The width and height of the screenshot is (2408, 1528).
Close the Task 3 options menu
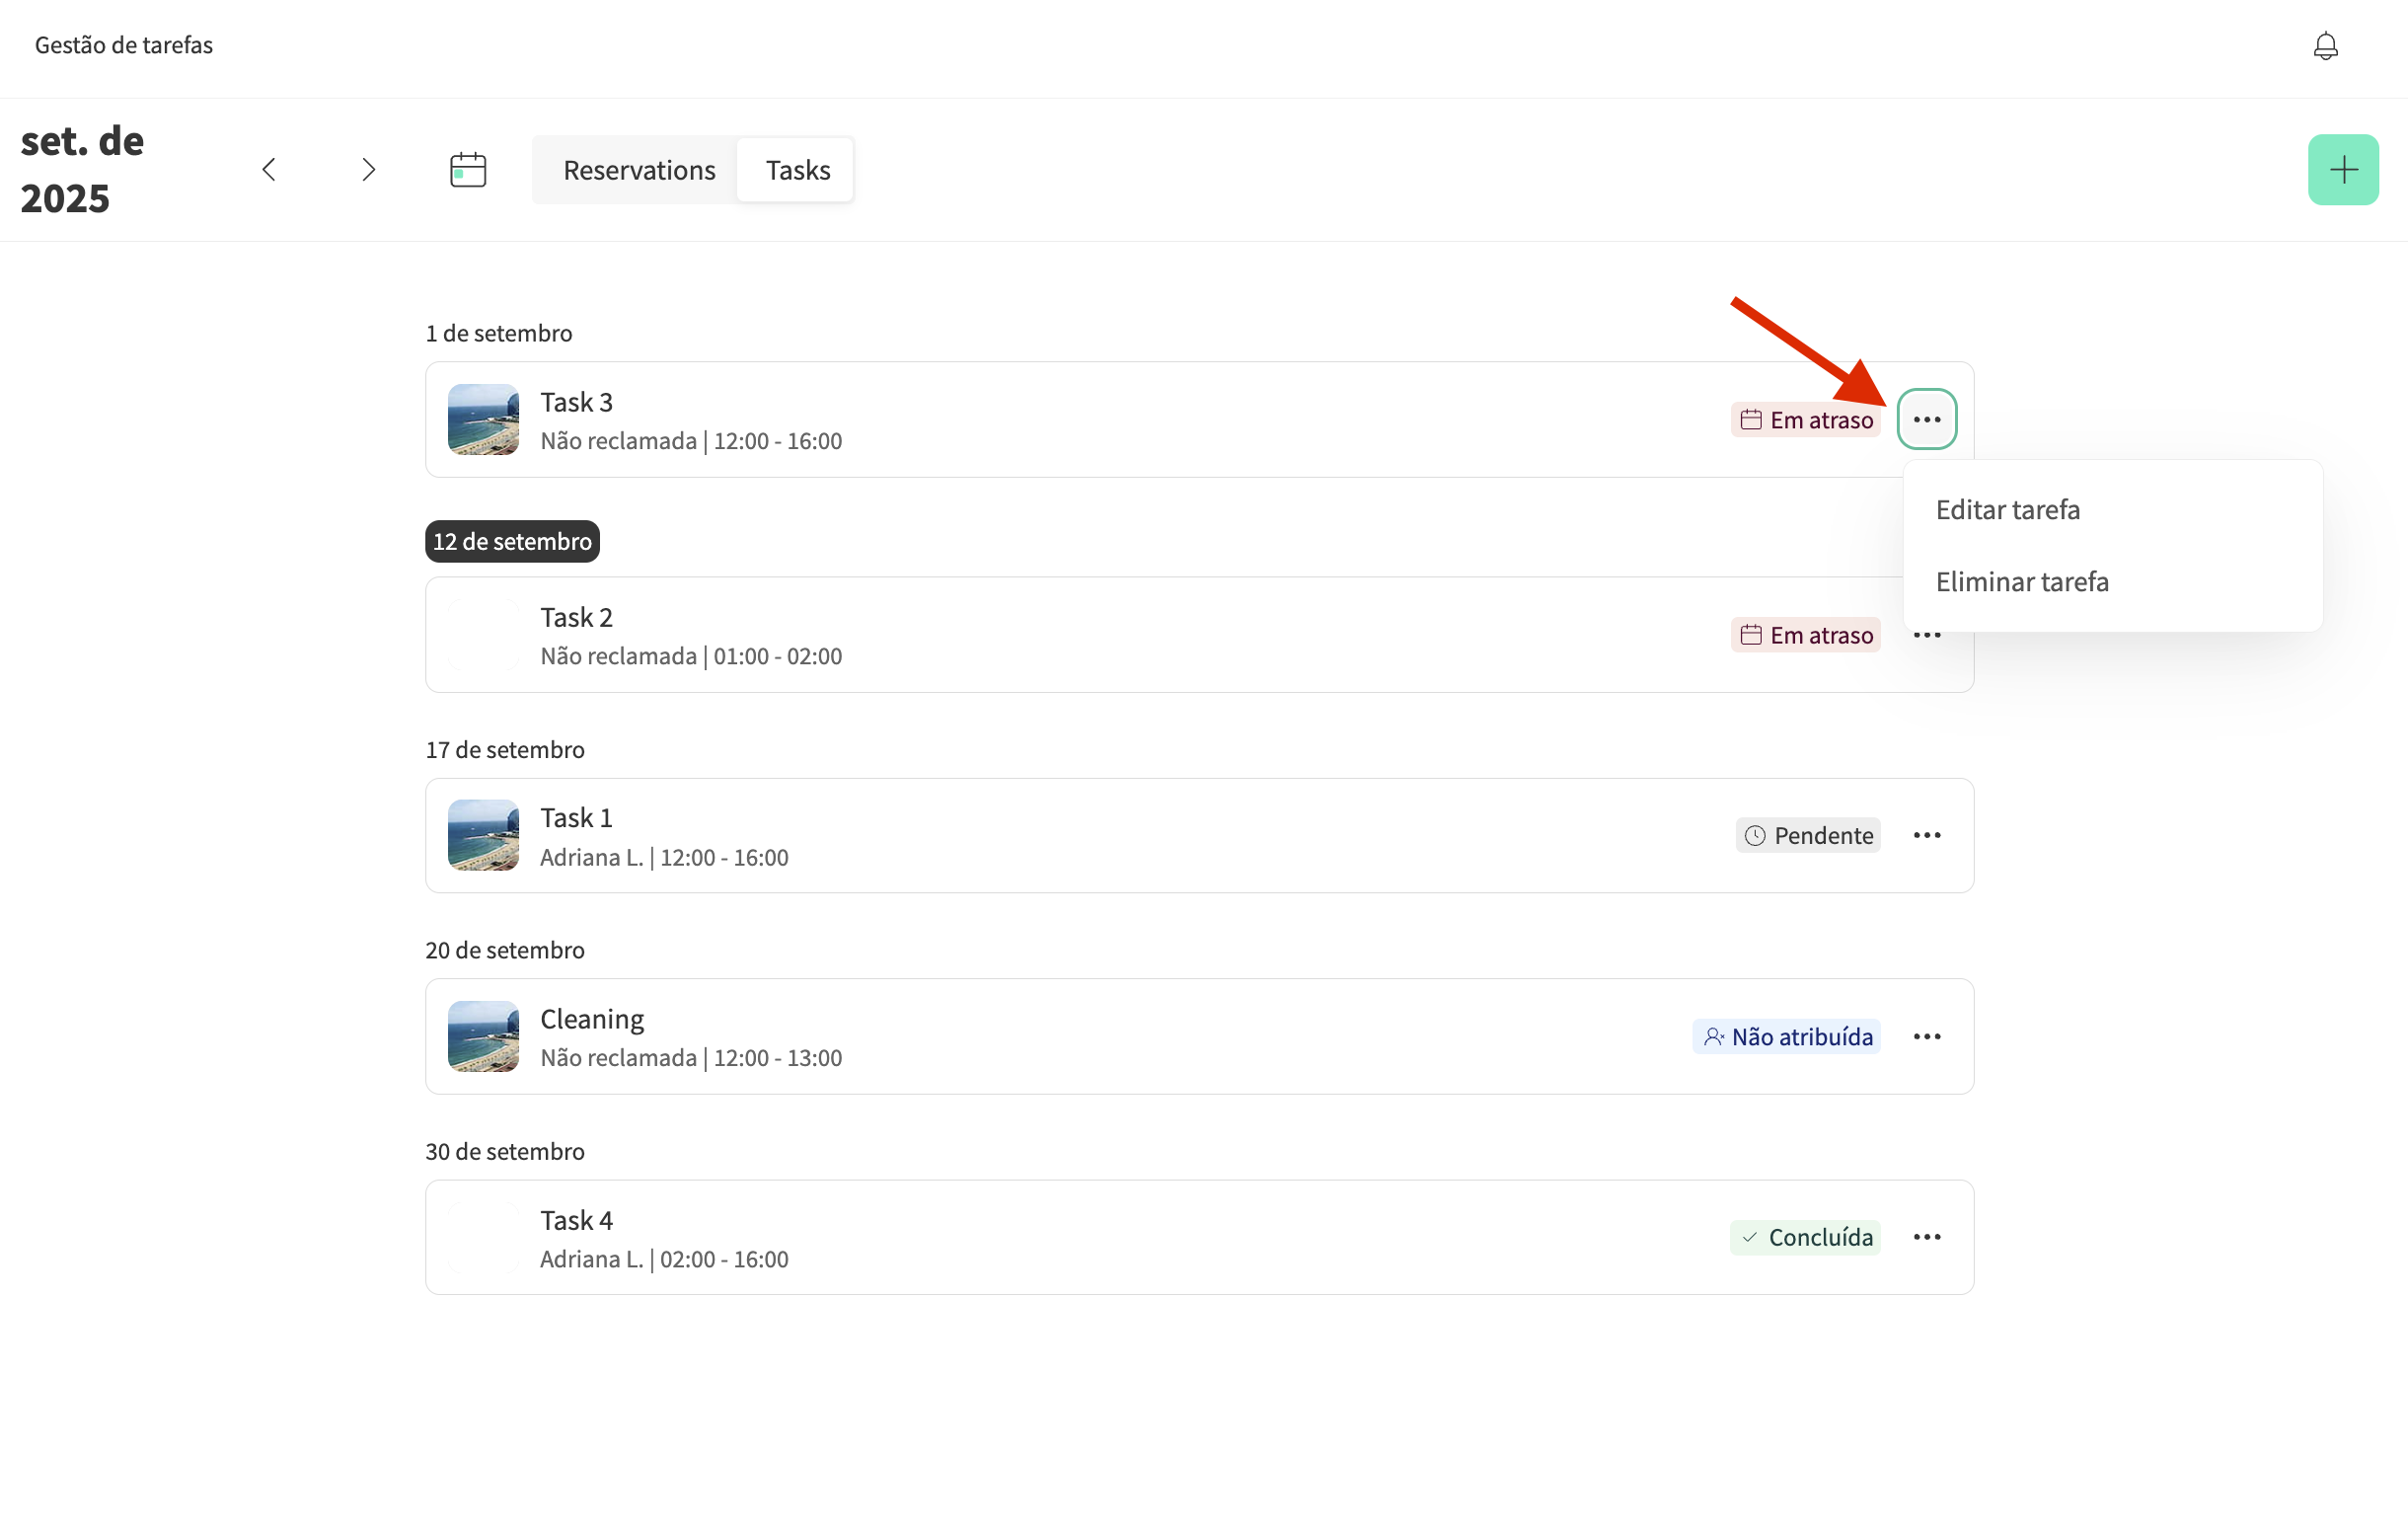click(1926, 420)
